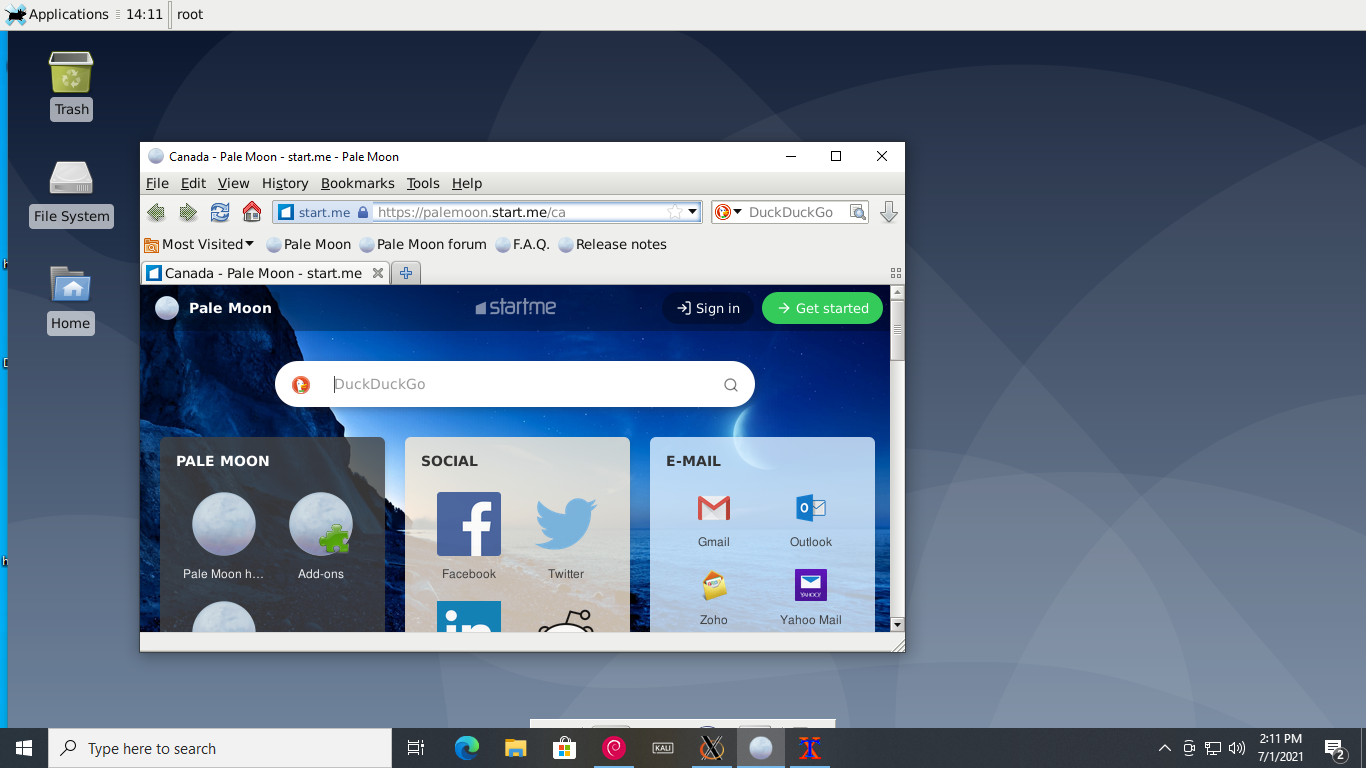Image resolution: width=1366 pixels, height=768 pixels.
Task: Open the Twitter tile
Action: point(566,536)
